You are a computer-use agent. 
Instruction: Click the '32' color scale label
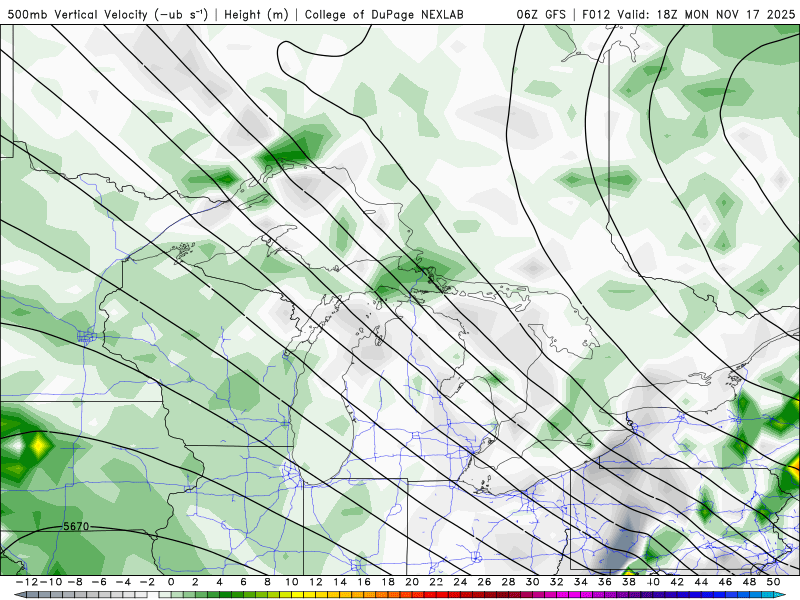[557, 582]
